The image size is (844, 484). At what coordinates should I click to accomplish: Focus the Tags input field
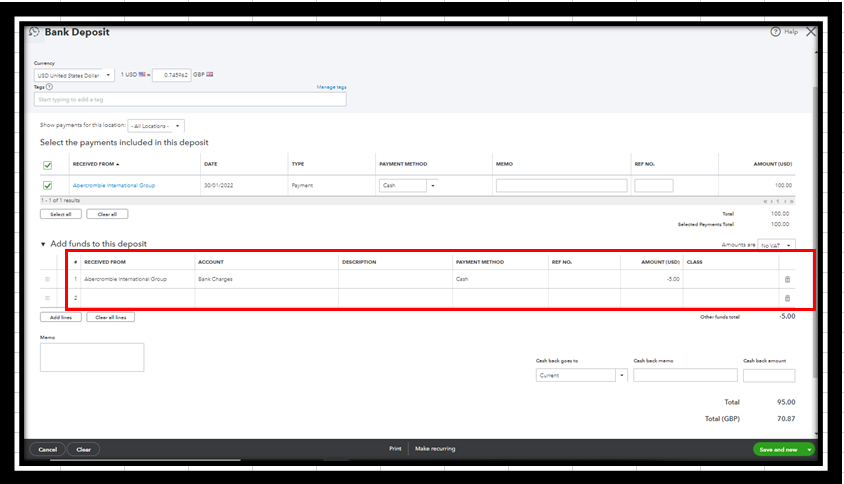point(190,99)
